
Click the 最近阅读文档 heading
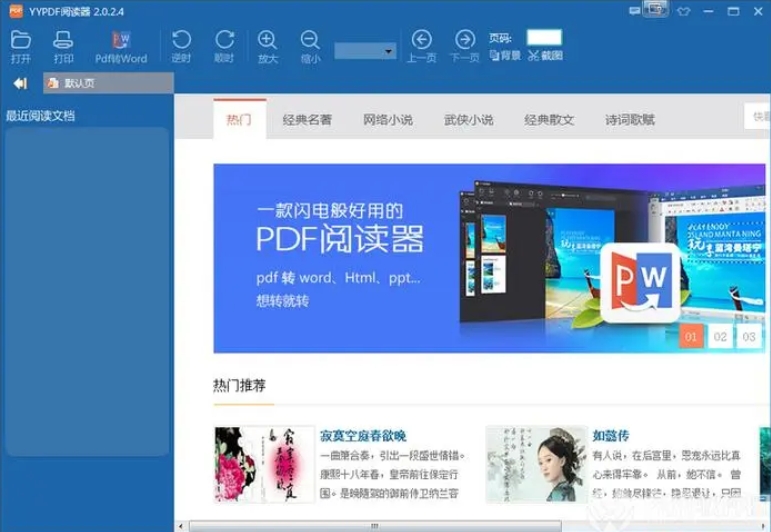point(40,116)
